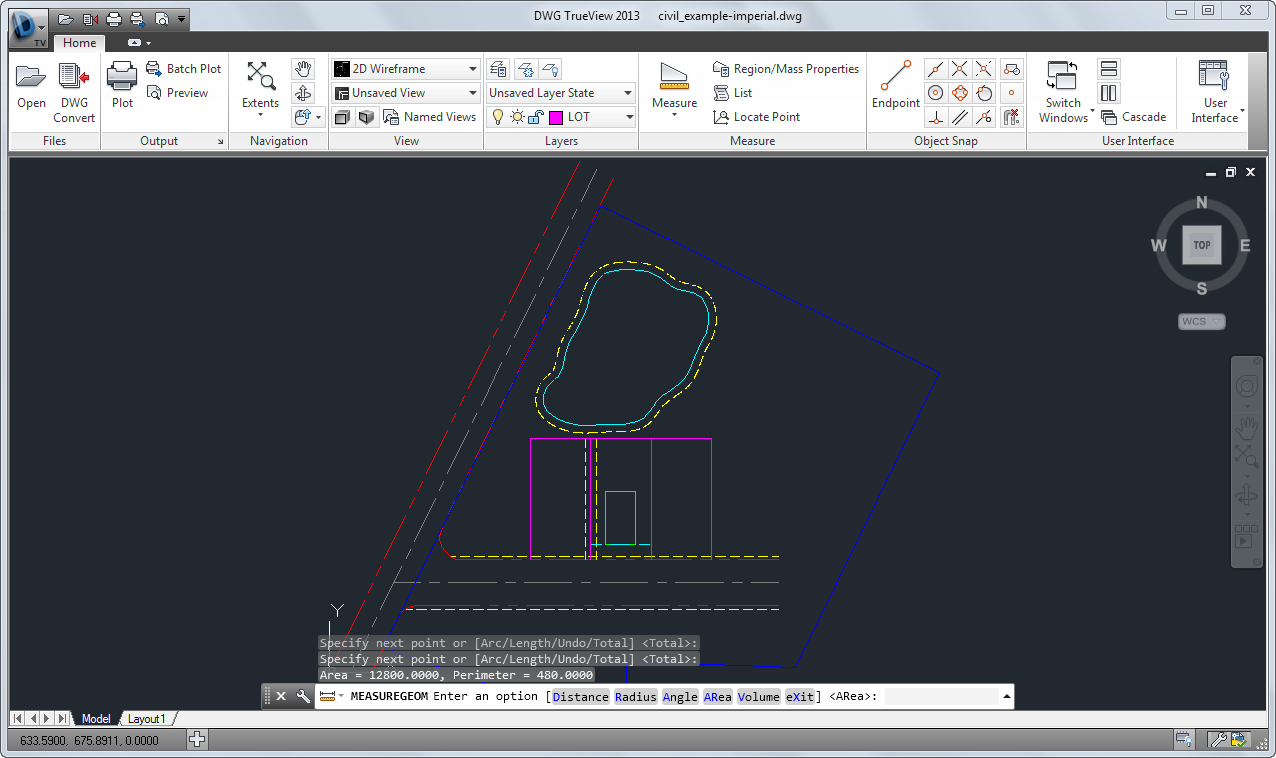Toggle the layer lock padlock icon

point(535,117)
